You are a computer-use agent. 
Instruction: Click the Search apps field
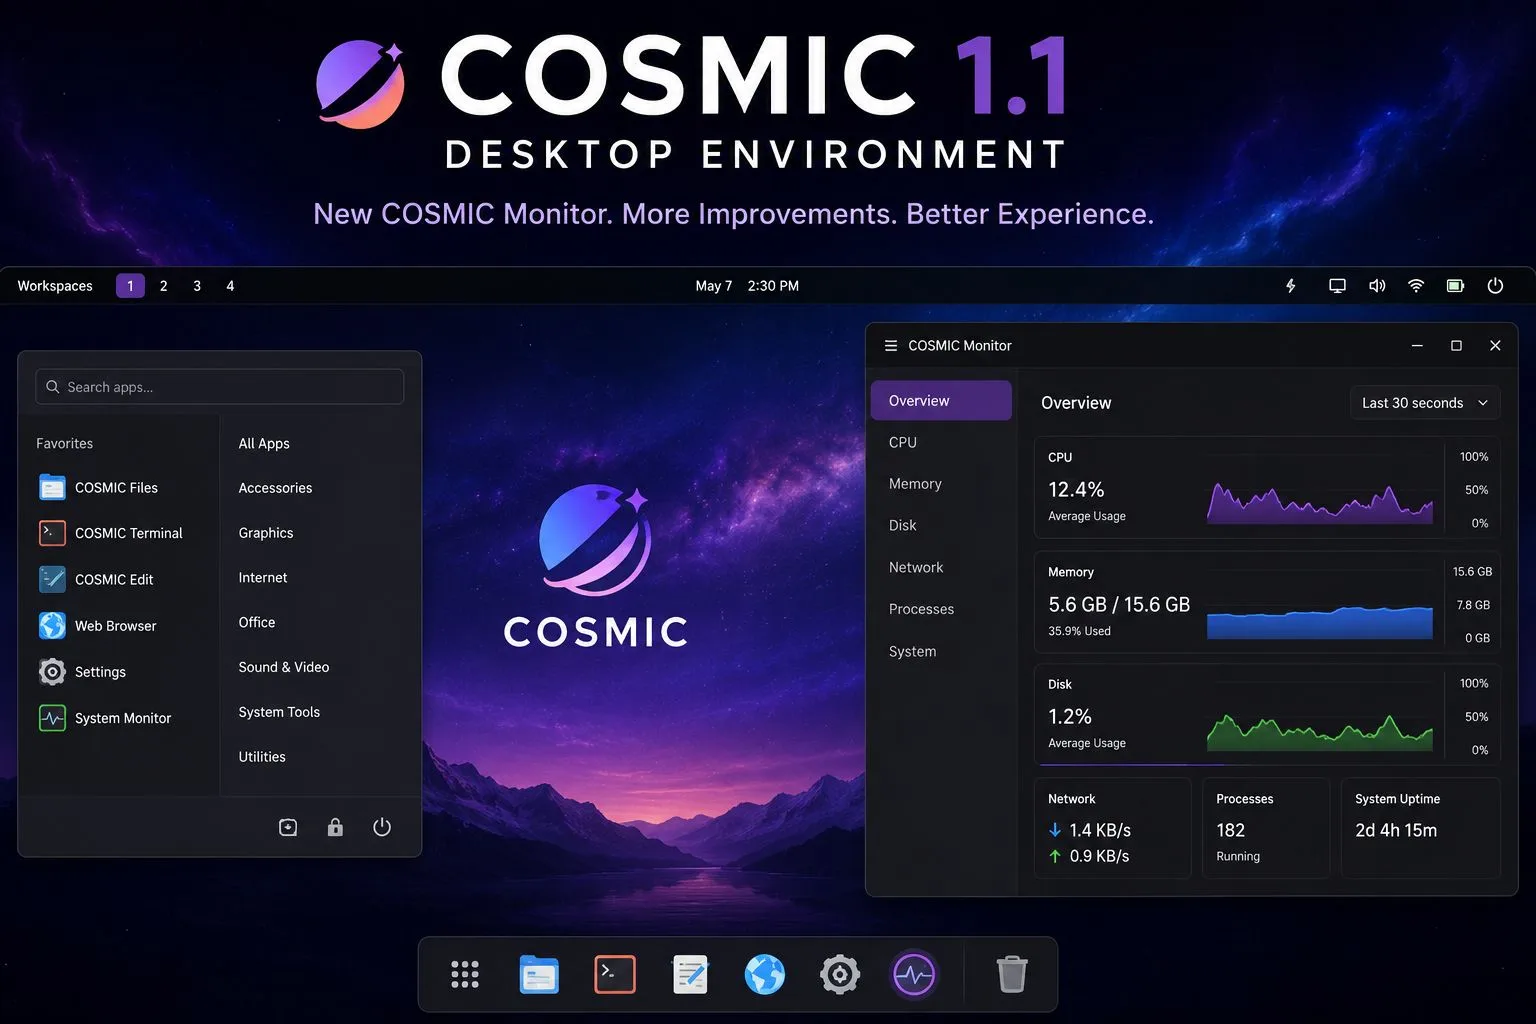tap(220, 387)
